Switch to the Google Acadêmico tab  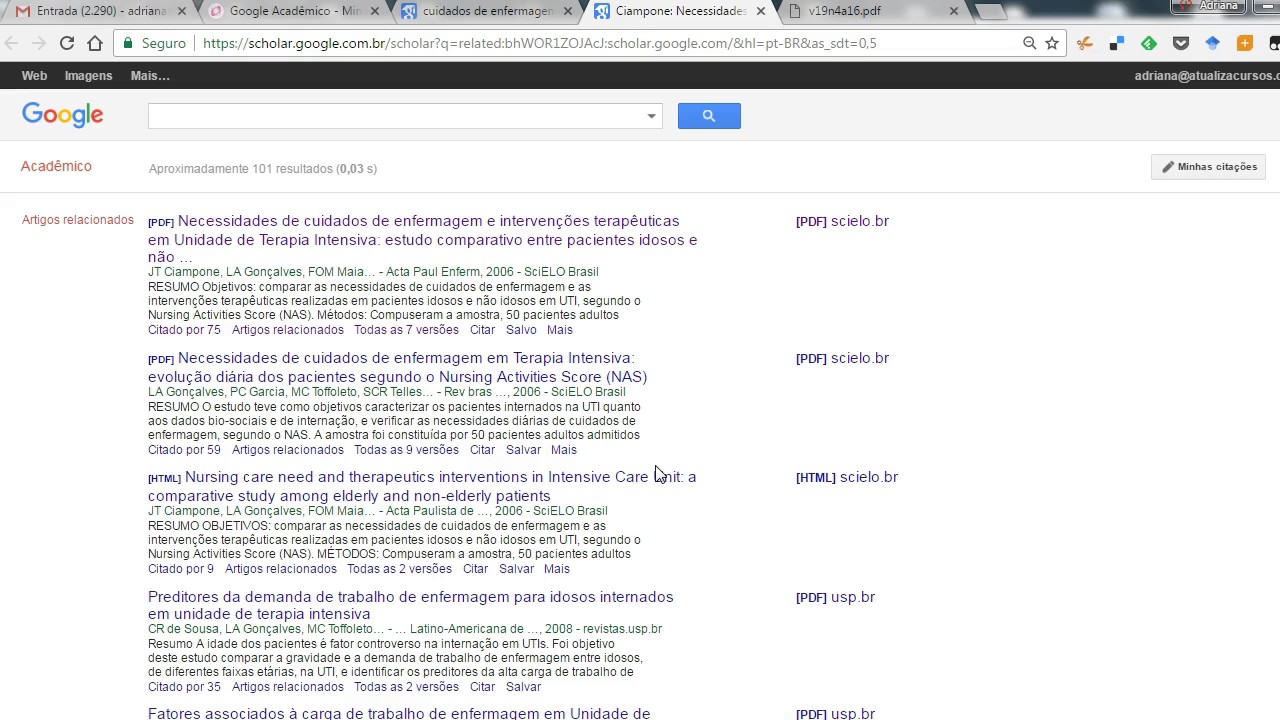[295, 11]
